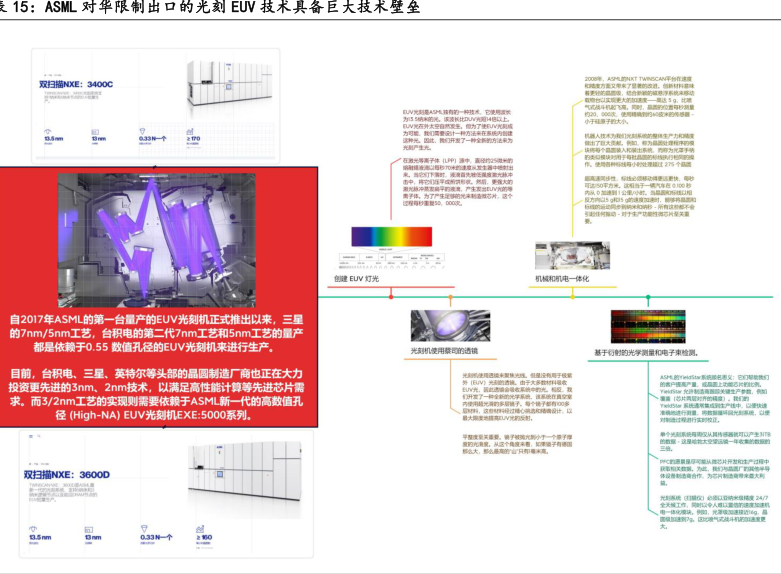The image size is (781, 574).
Task: Click the numerical aperture icon in the 3600D card
Action: click(x=144, y=529)
